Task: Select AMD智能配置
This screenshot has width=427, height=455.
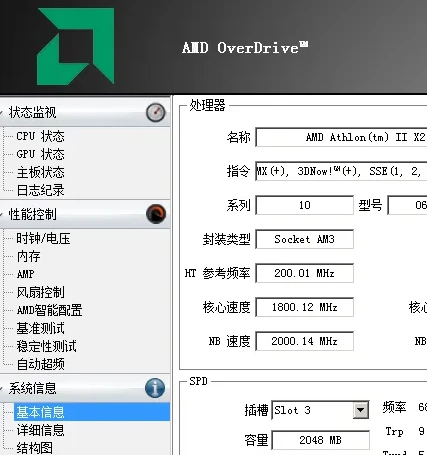Action: (49, 310)
